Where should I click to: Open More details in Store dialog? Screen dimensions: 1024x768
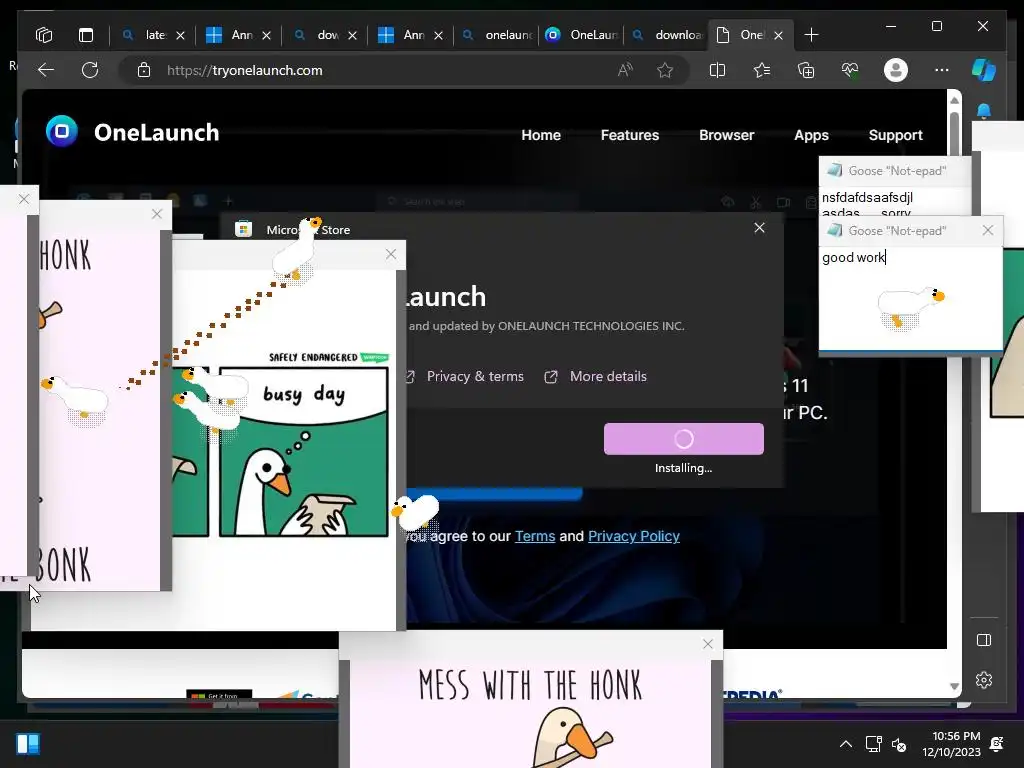595,376
